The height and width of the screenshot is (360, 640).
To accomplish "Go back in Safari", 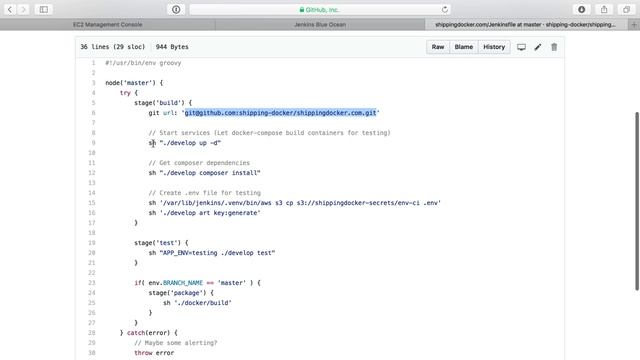I will click(10, 9).
